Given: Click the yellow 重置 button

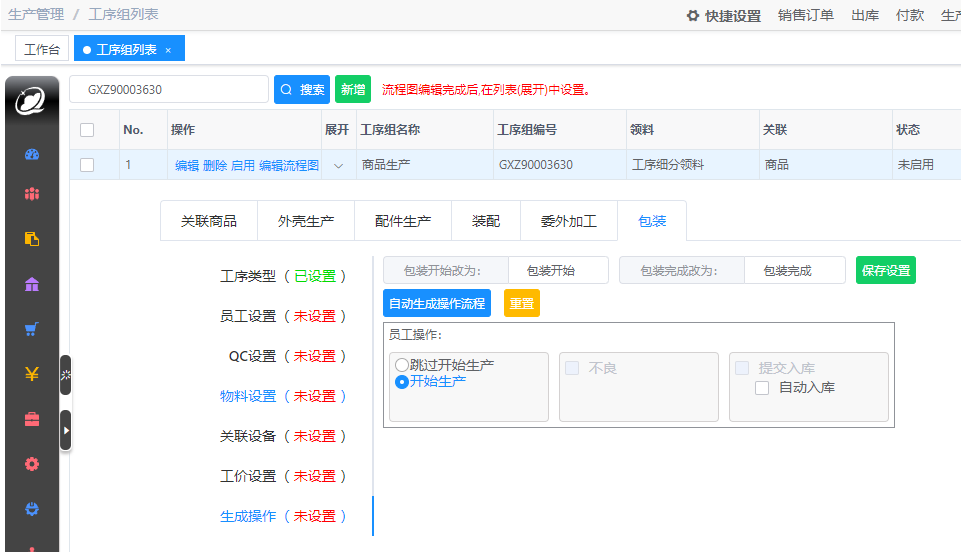Looking at the screenshot, I should (x=522, y=303).
